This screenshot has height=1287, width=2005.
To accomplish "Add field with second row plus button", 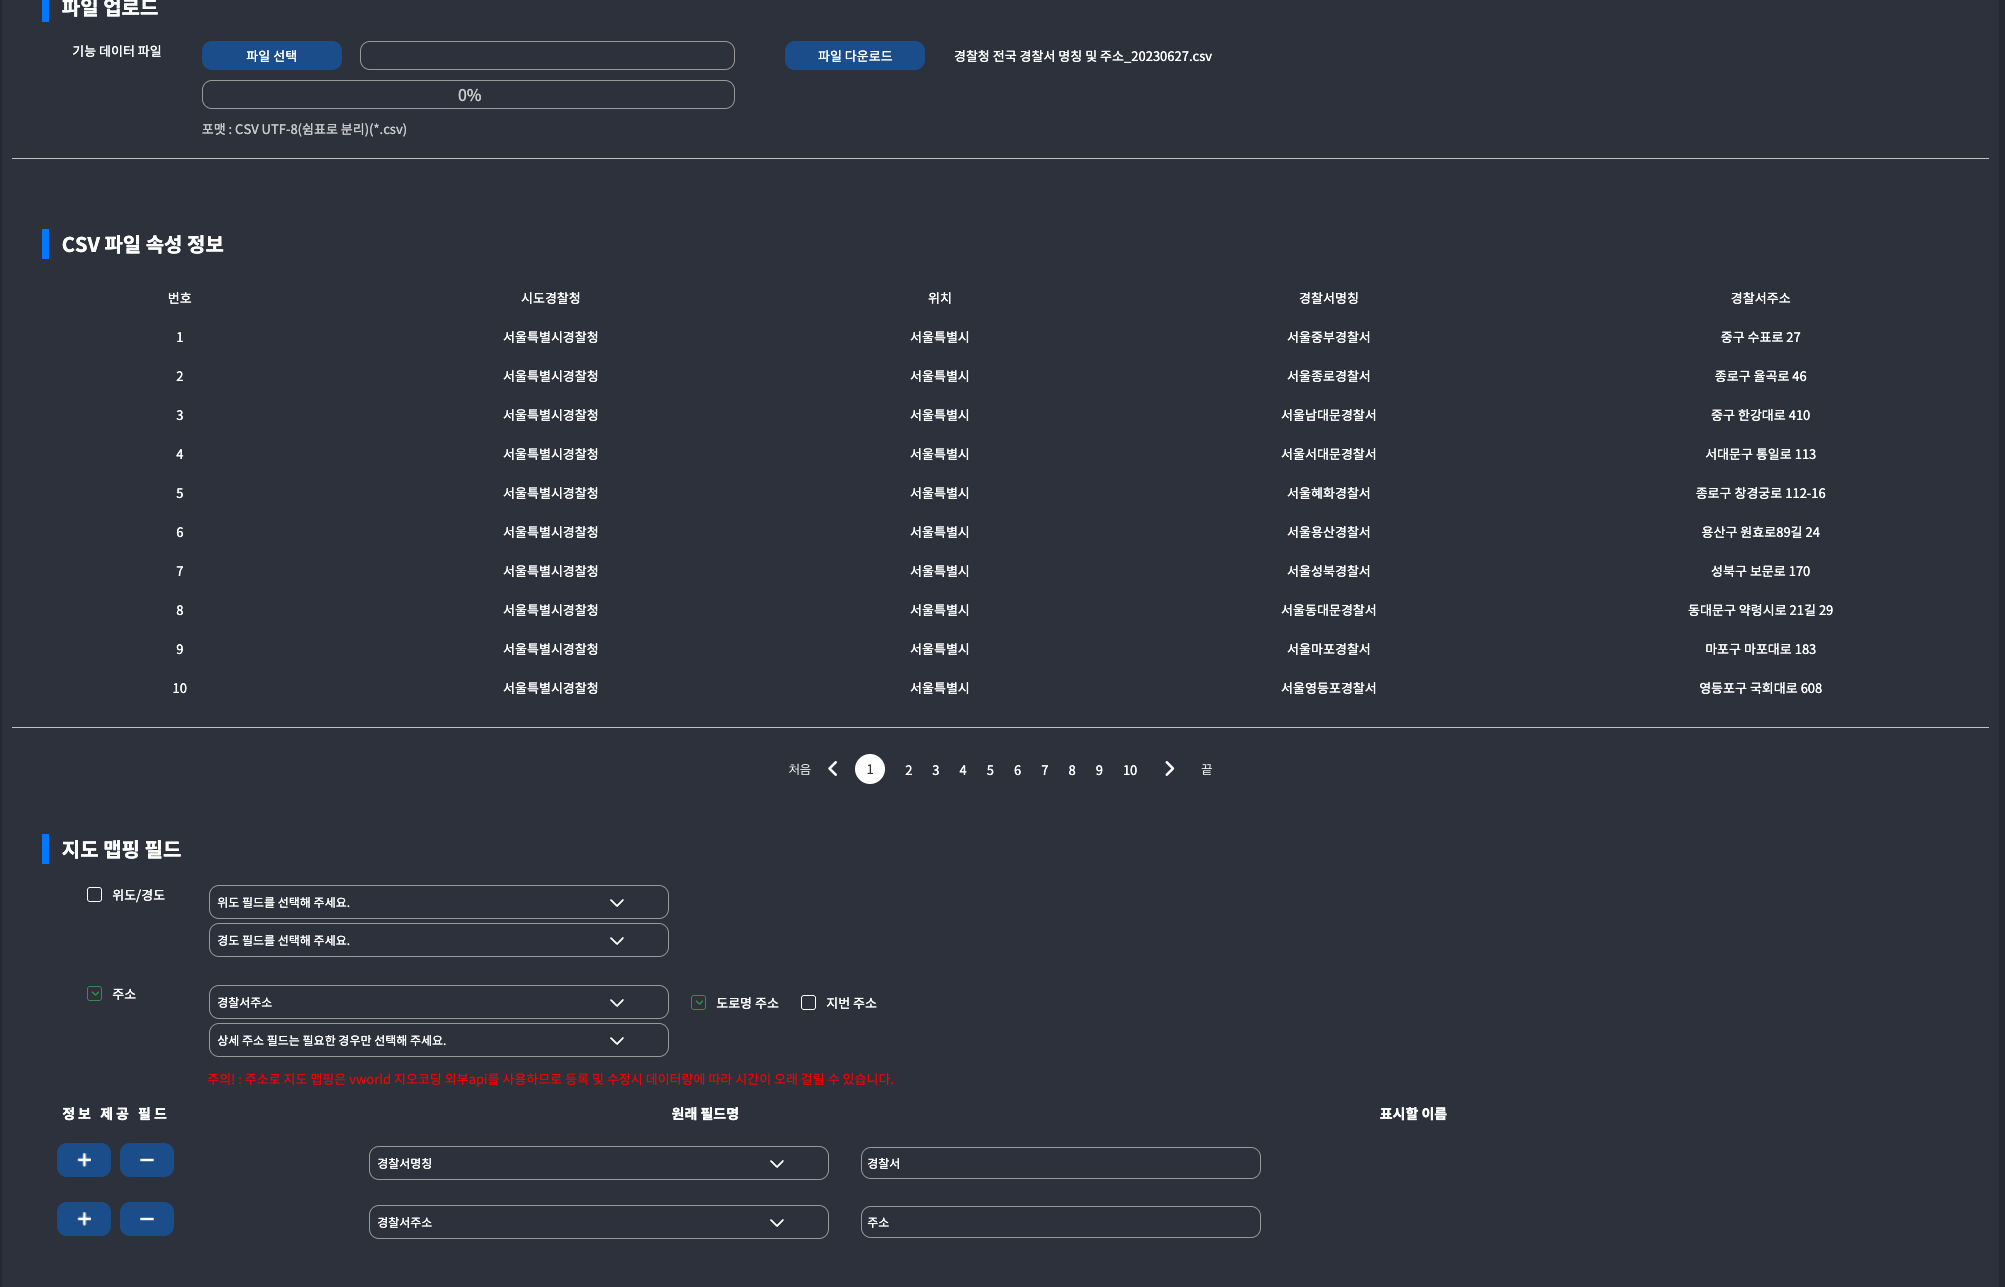I will [84, 1219].
